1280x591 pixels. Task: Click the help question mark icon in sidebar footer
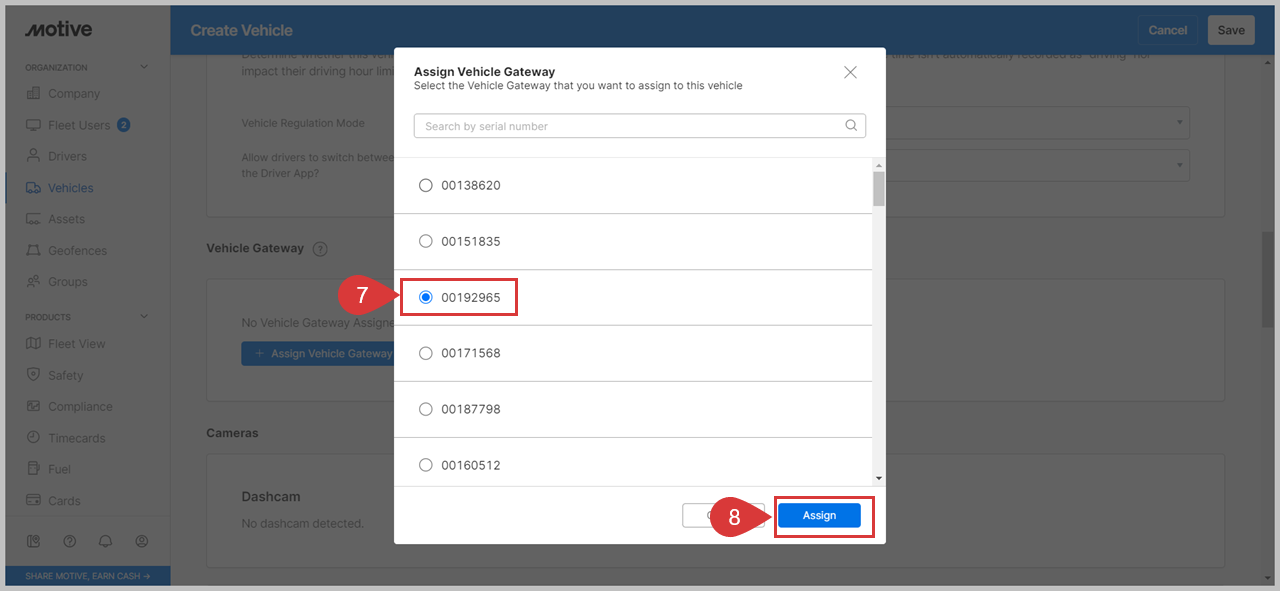click(x=70, y=541)
